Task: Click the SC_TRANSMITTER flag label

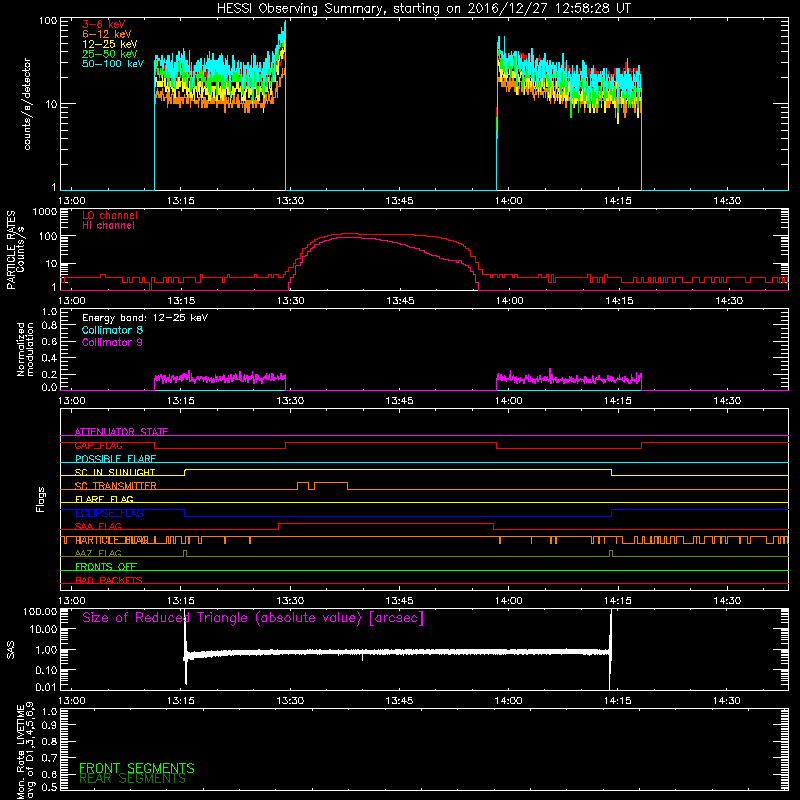Action: [x=115, y=486]
